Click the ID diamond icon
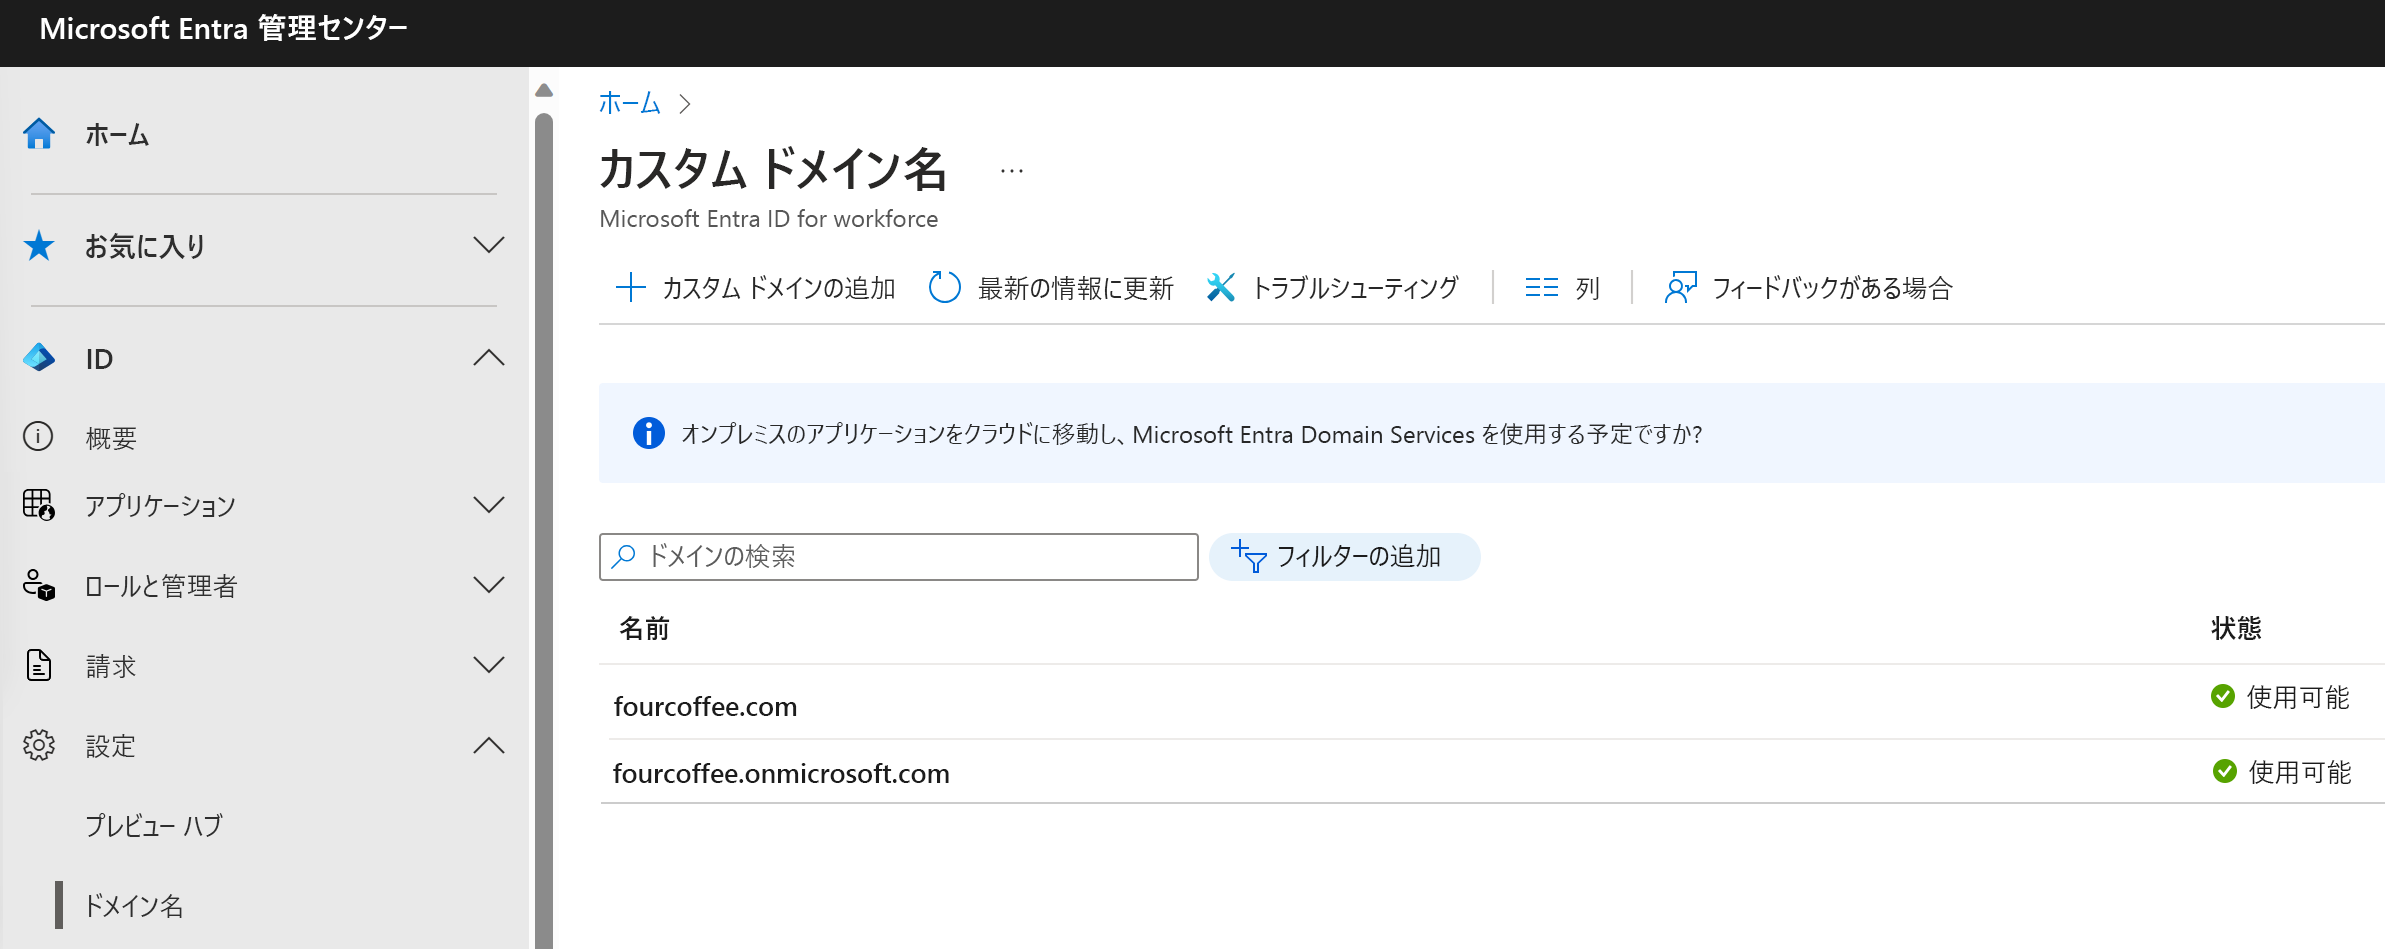 tap(39, 358)
